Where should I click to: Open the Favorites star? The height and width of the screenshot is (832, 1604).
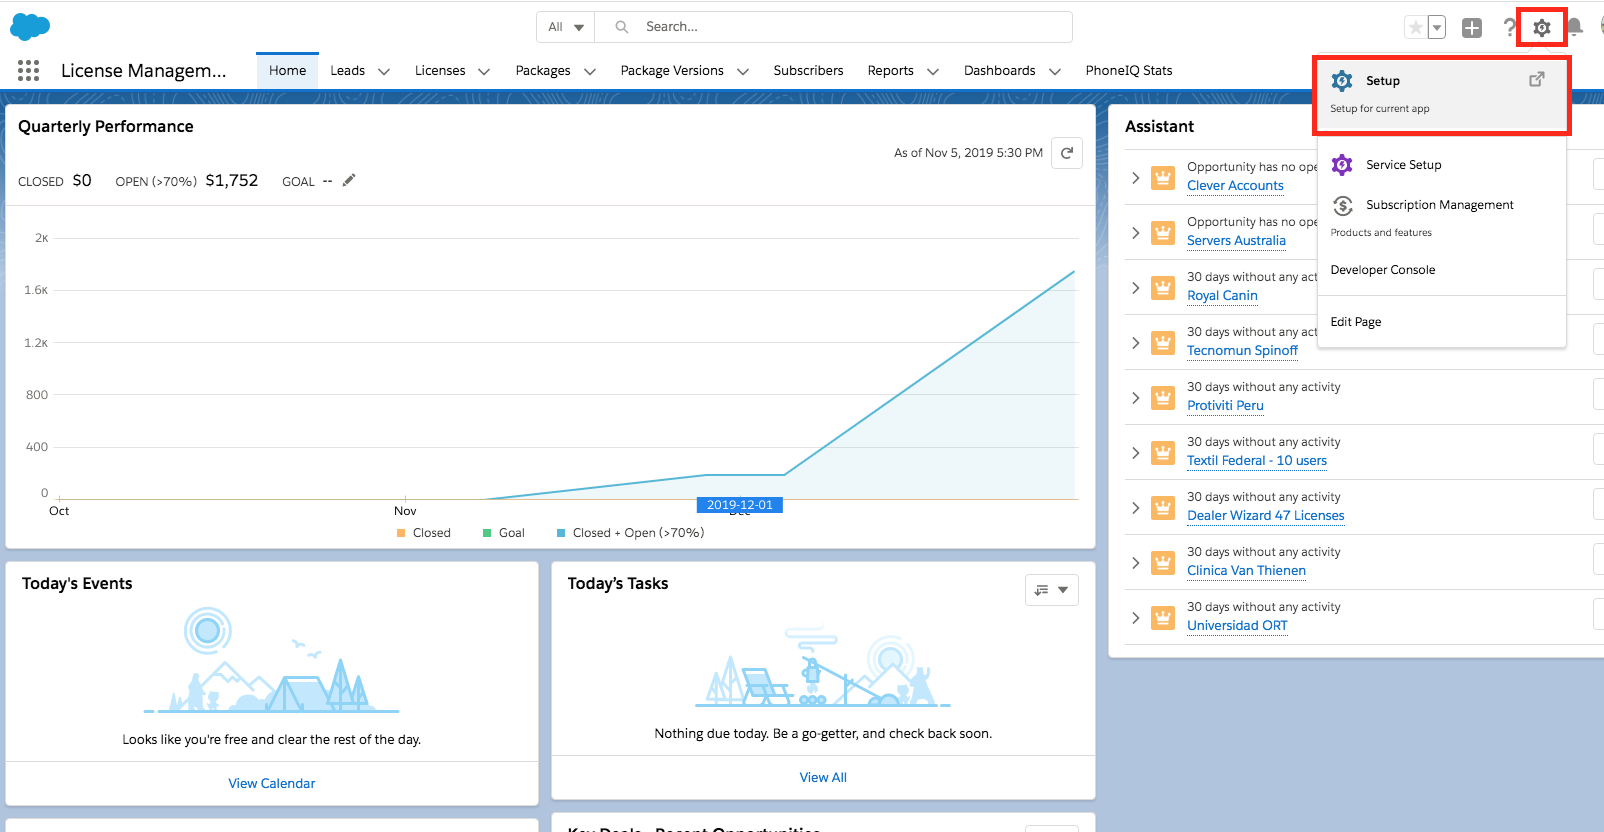pos(1415,28)
